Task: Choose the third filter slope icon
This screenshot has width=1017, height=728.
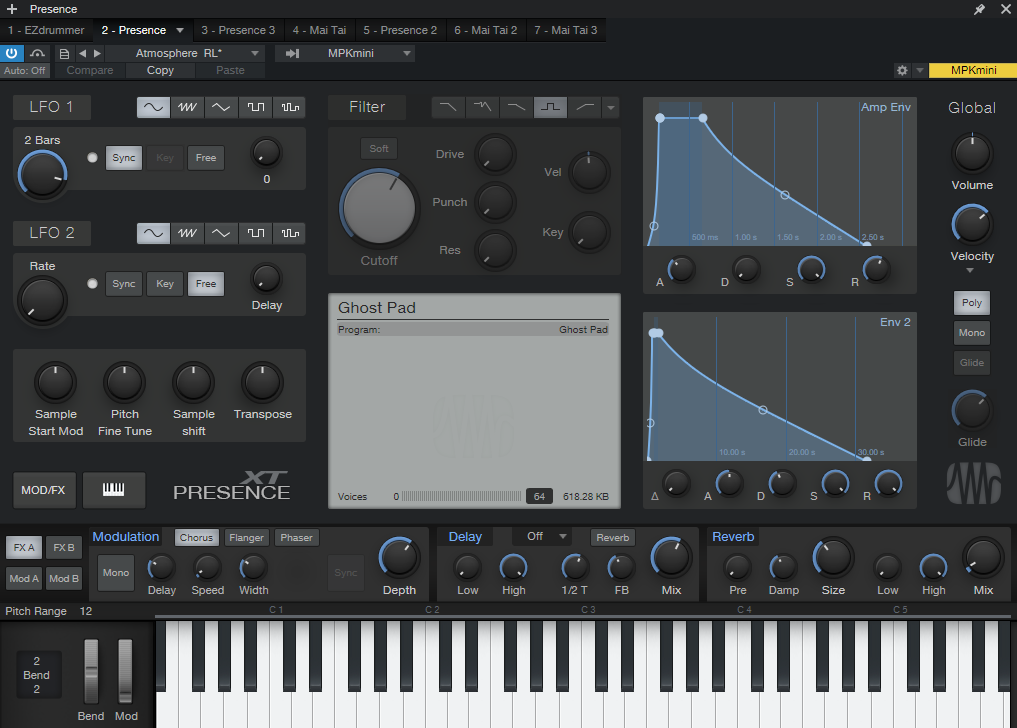Action: click(516, 107)
